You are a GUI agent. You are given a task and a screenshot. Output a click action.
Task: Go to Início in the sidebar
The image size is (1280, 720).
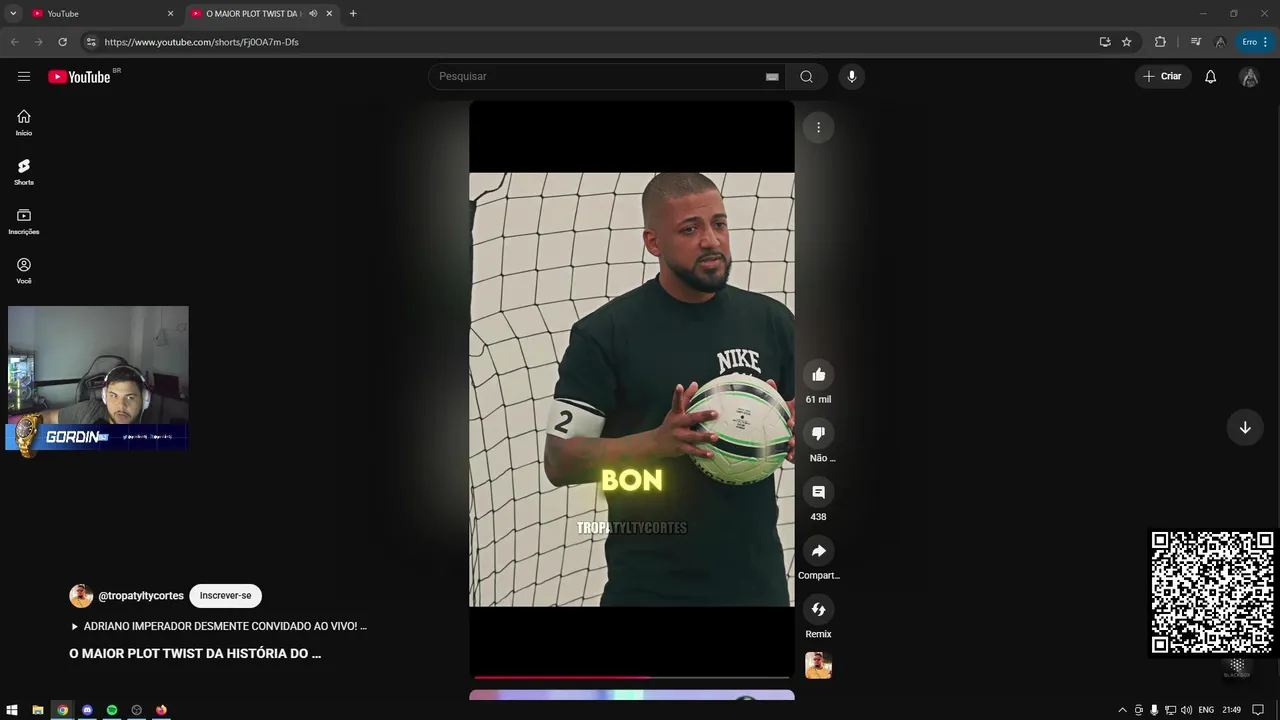pos(24,122)
